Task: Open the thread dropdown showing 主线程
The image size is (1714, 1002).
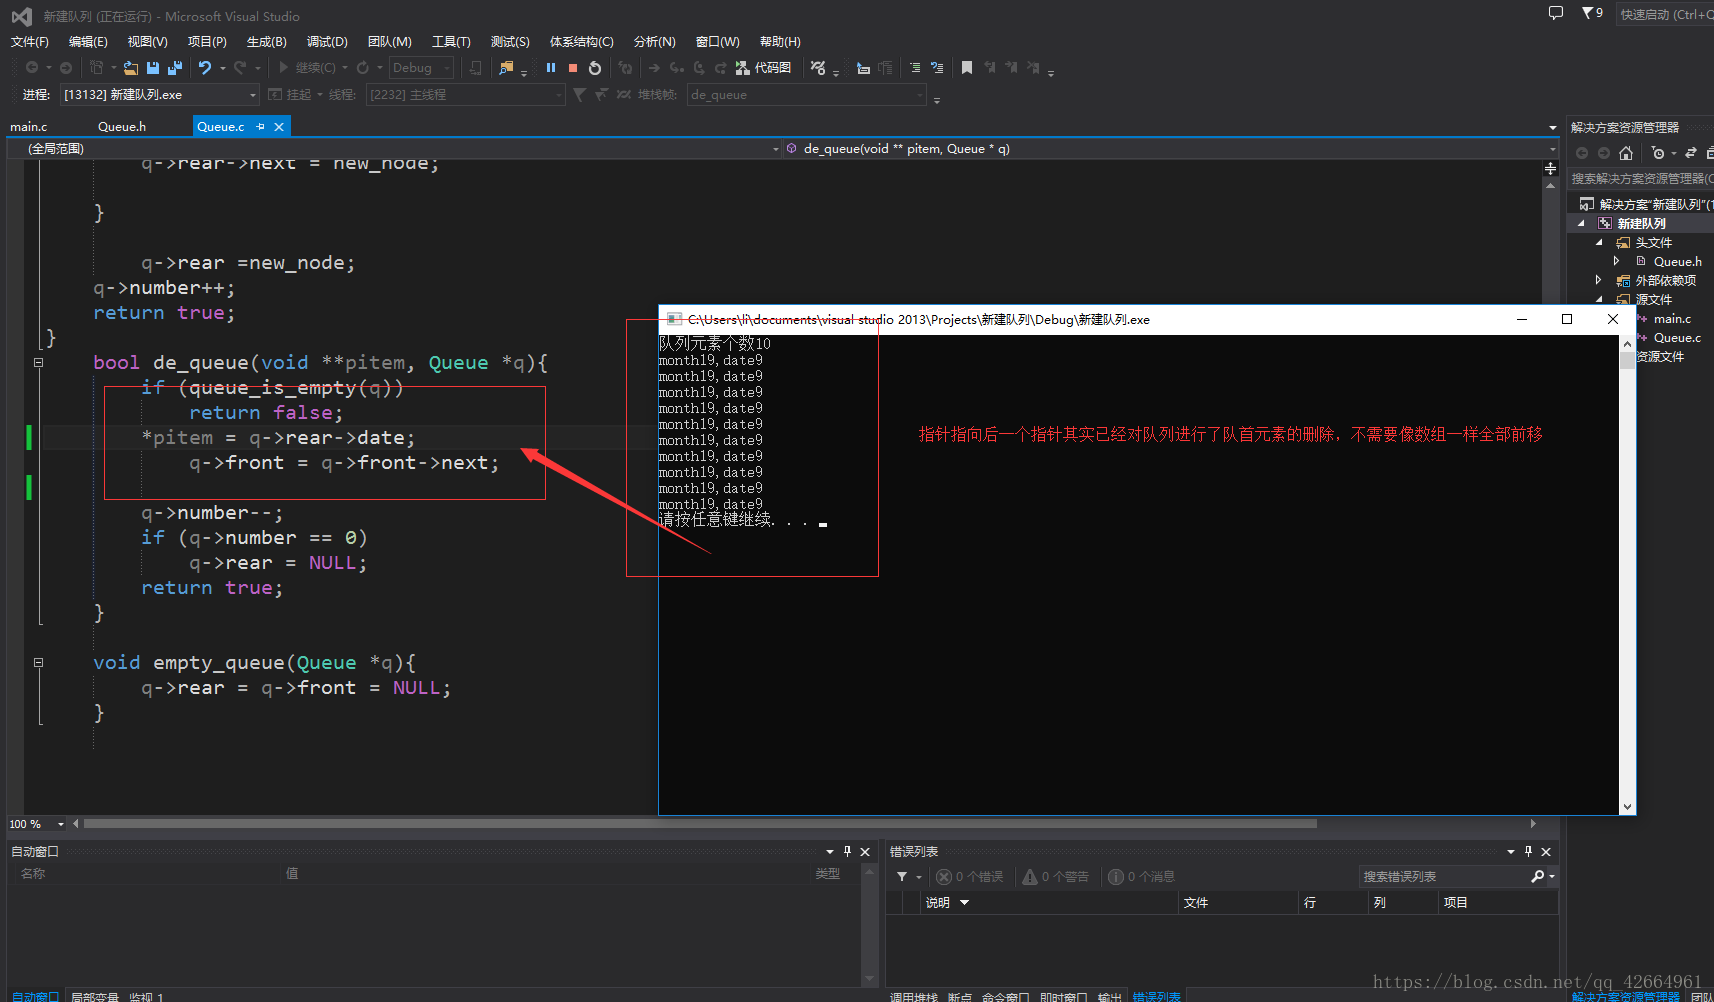Action: [466, 95]
